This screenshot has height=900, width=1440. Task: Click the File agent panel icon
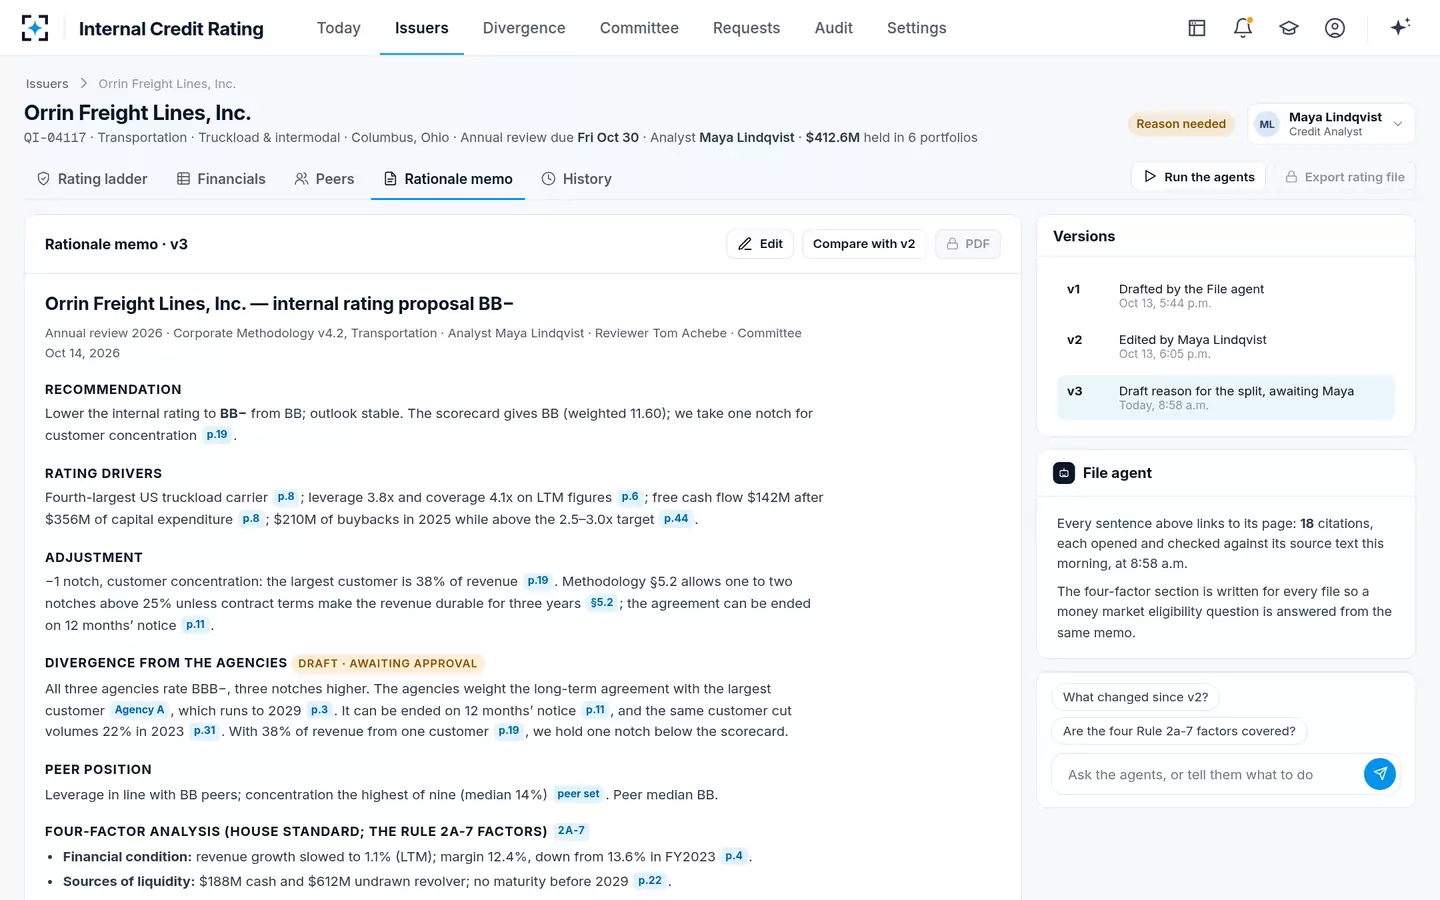[x=1064, y=473]
